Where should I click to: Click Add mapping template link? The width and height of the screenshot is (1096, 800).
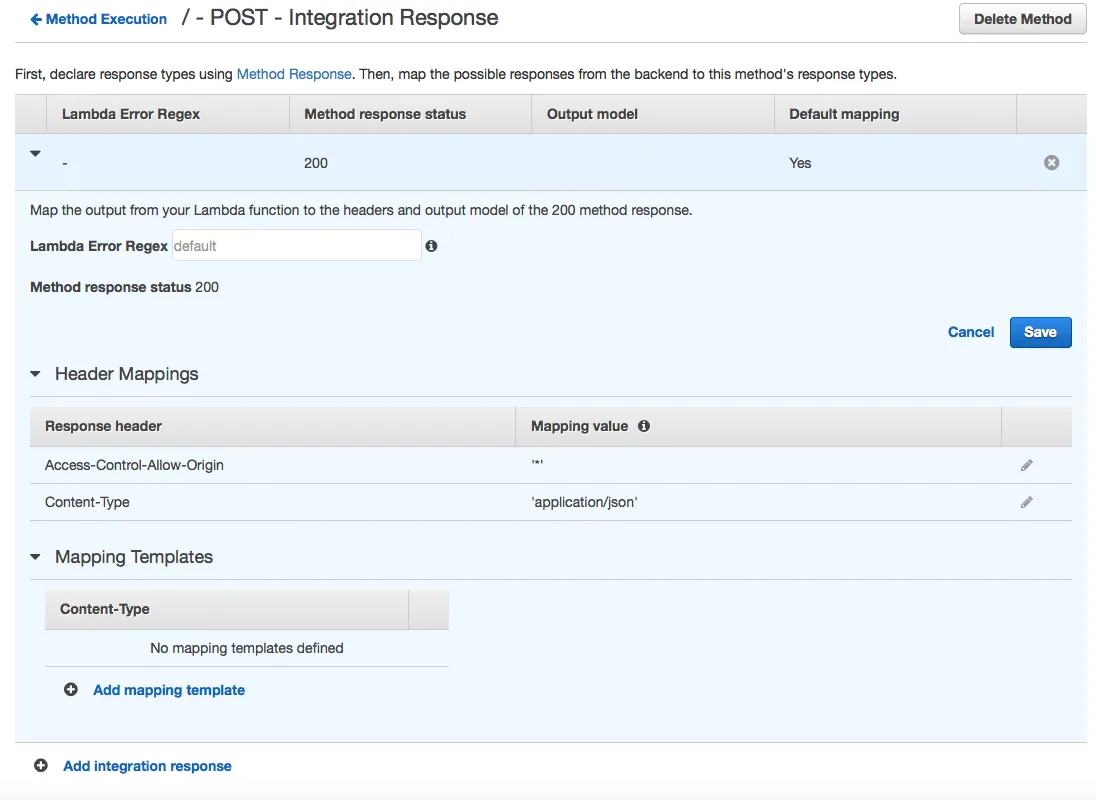click(169, 690)
